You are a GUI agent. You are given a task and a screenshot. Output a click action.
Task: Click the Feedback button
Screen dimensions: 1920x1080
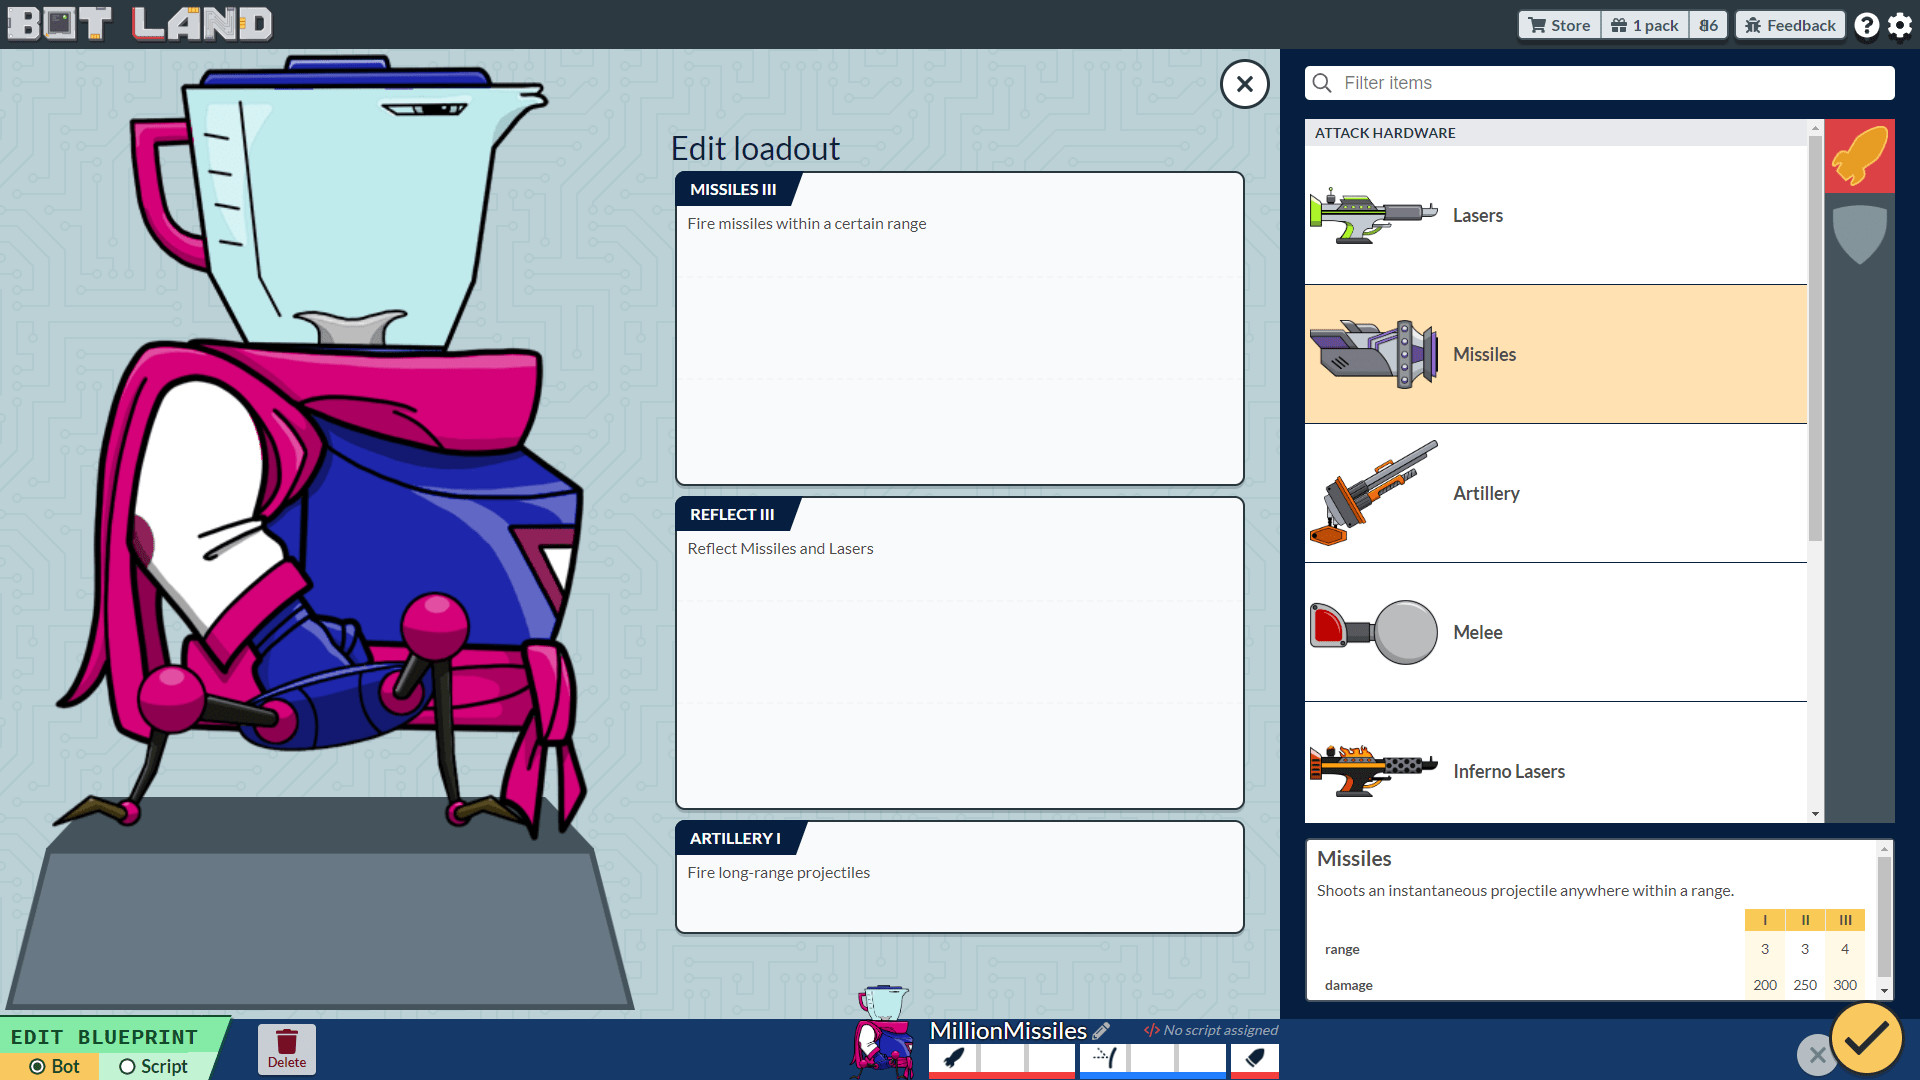coord(1790,24)
